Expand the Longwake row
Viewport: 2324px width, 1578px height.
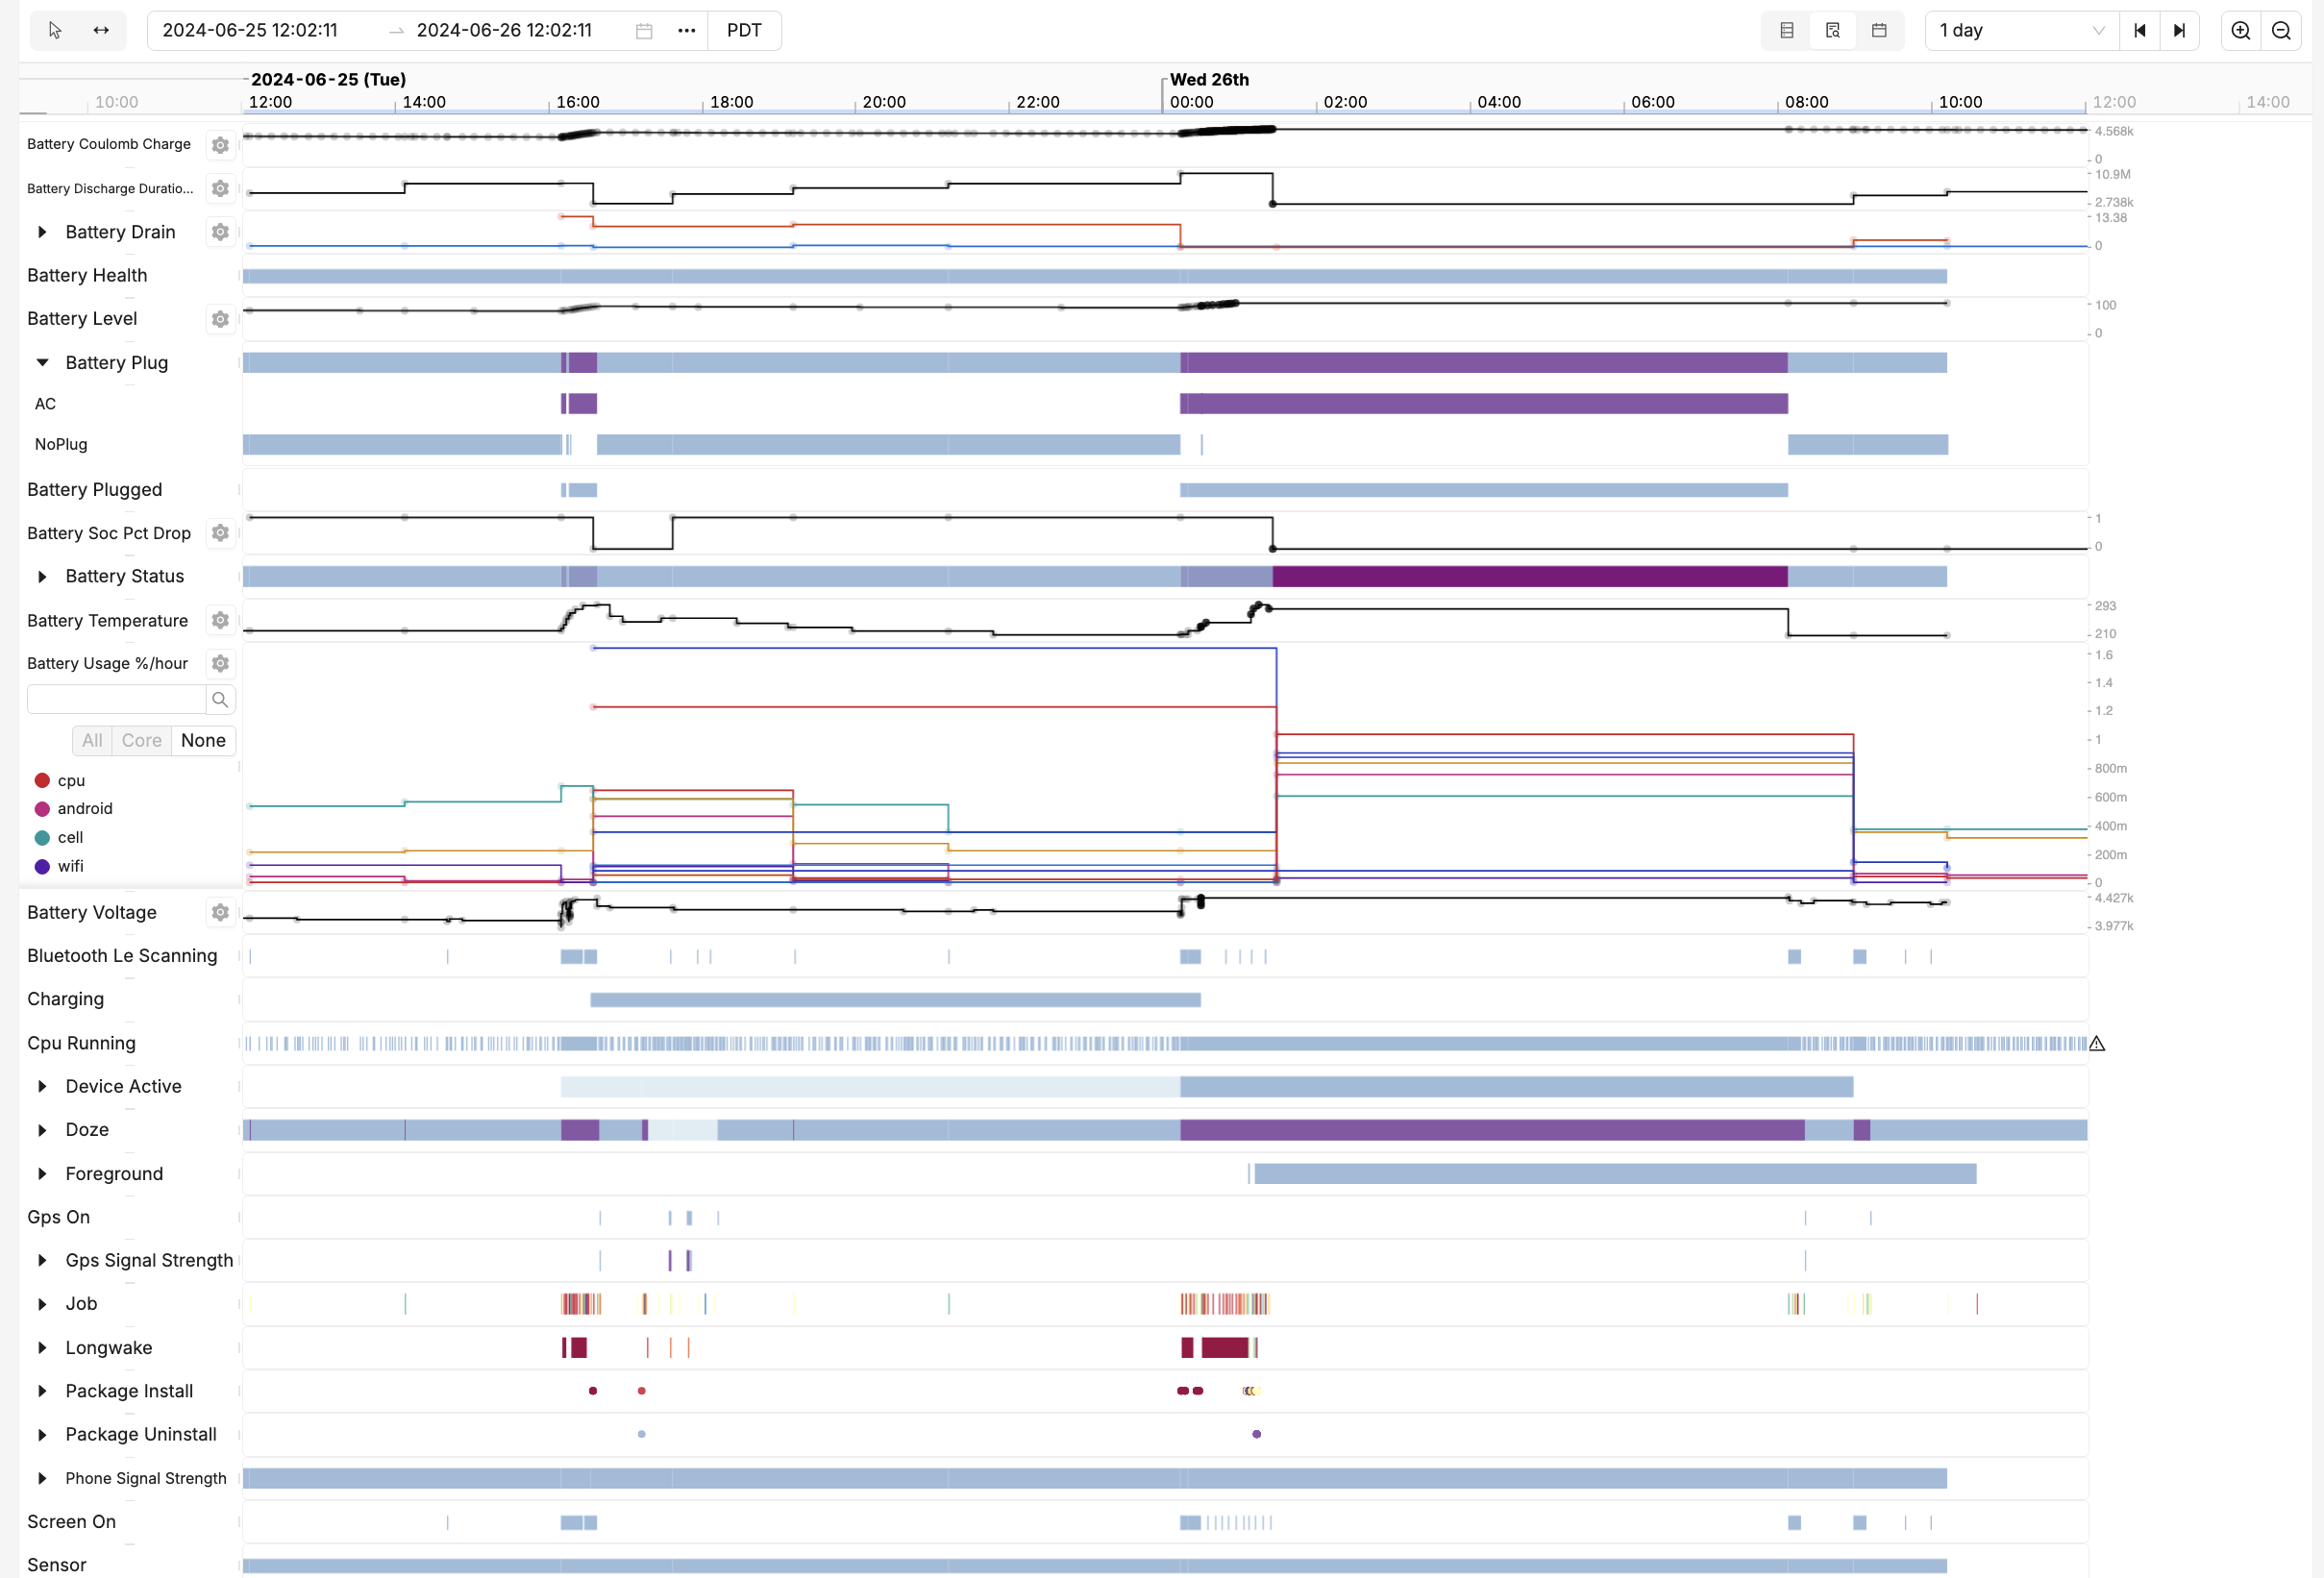tap(42, 1347)
